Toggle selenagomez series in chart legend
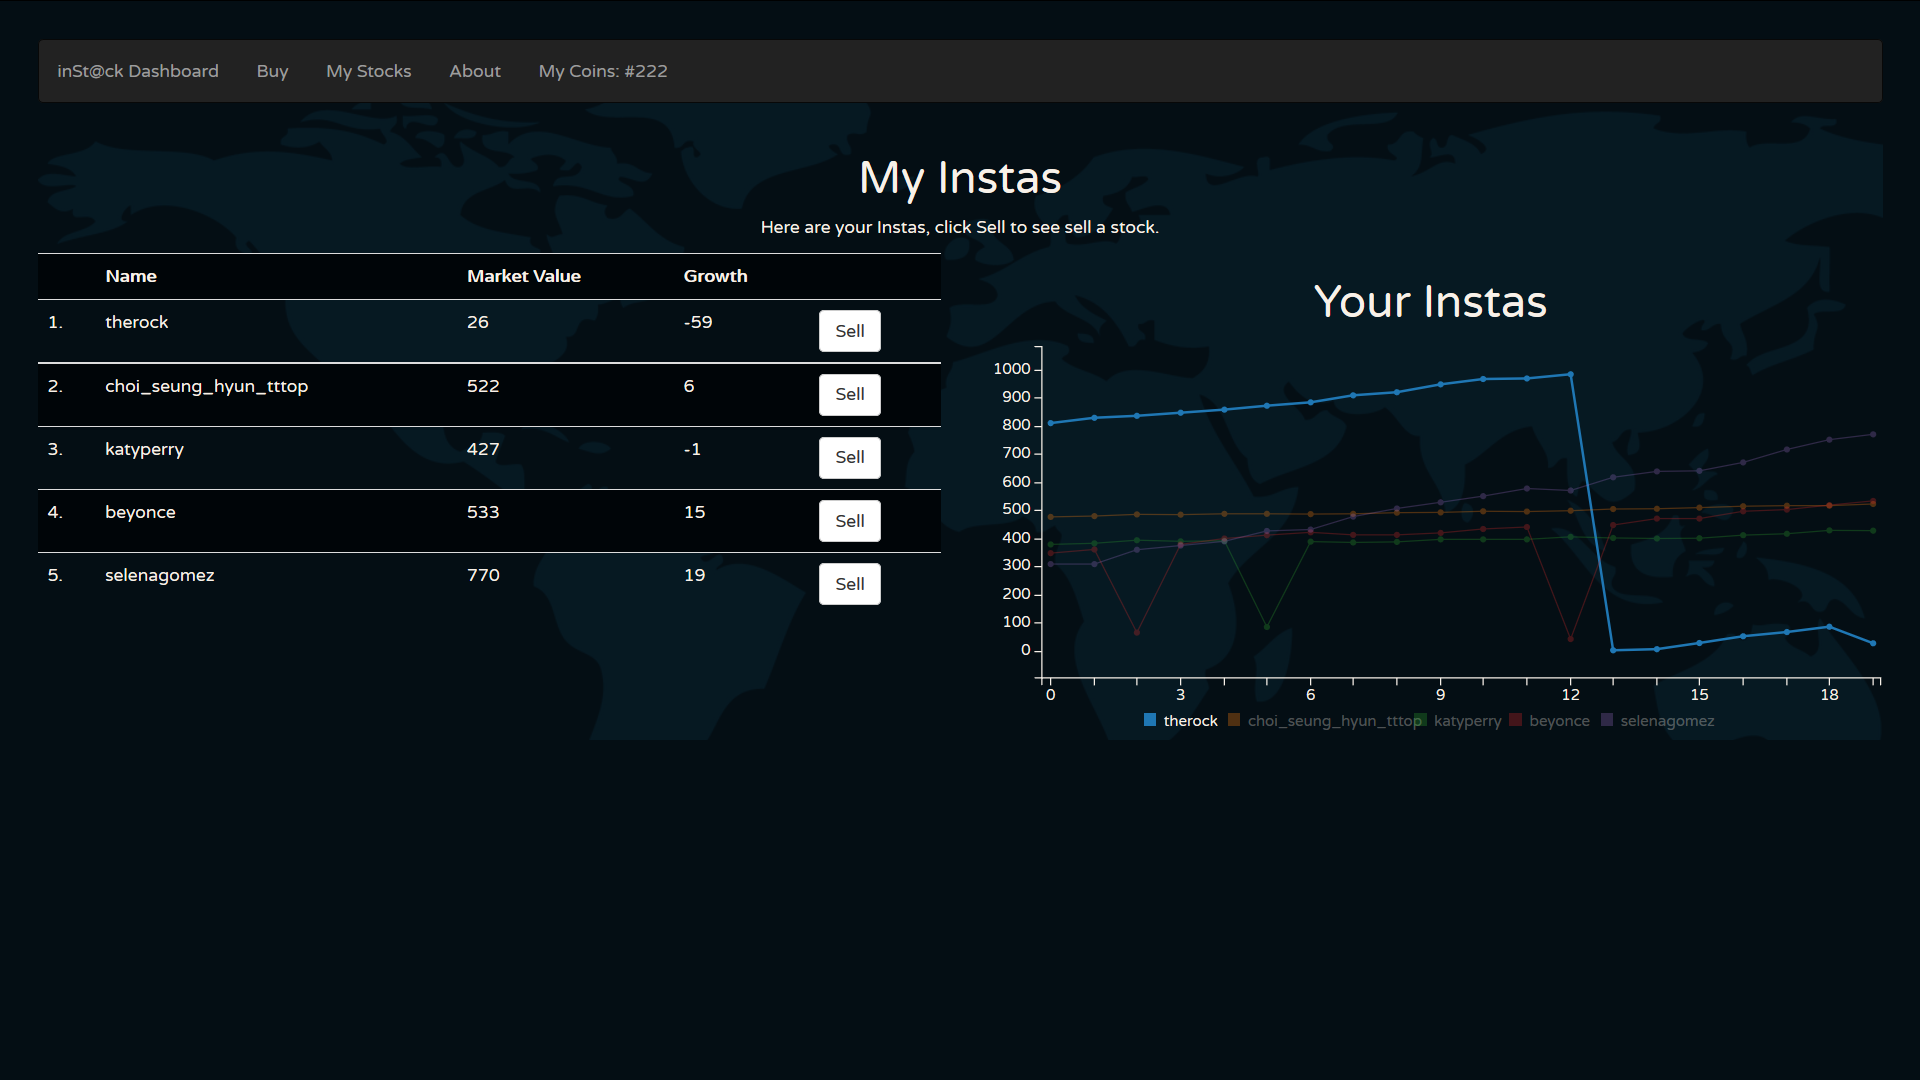The height and width of the screenshot is (1080, 1920). 1666,721
